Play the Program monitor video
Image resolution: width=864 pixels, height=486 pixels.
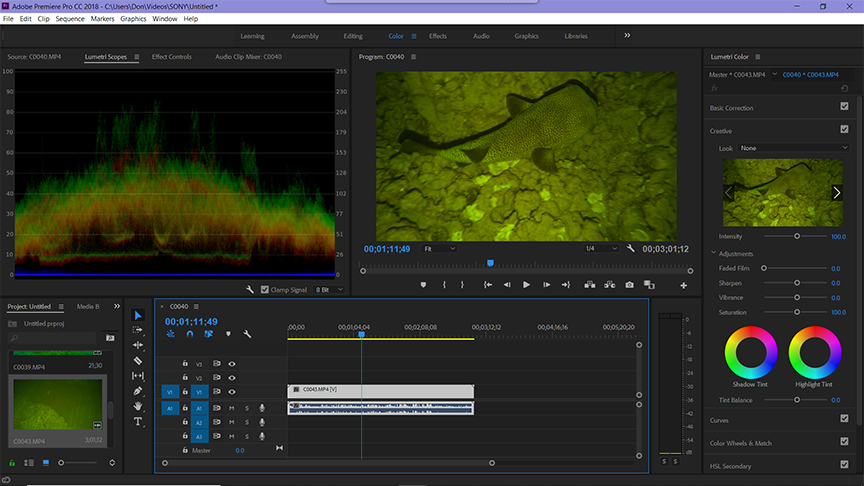(526, 285)
